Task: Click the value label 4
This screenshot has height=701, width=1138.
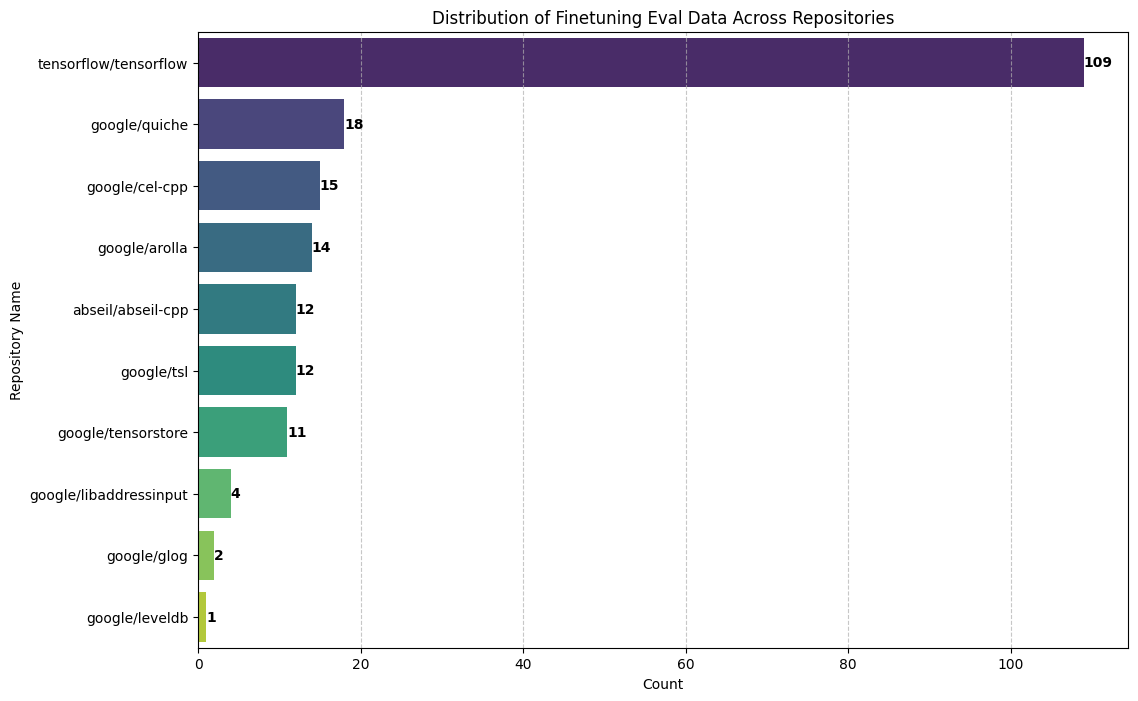Action: pyautogui.click(x=236, y=493)
